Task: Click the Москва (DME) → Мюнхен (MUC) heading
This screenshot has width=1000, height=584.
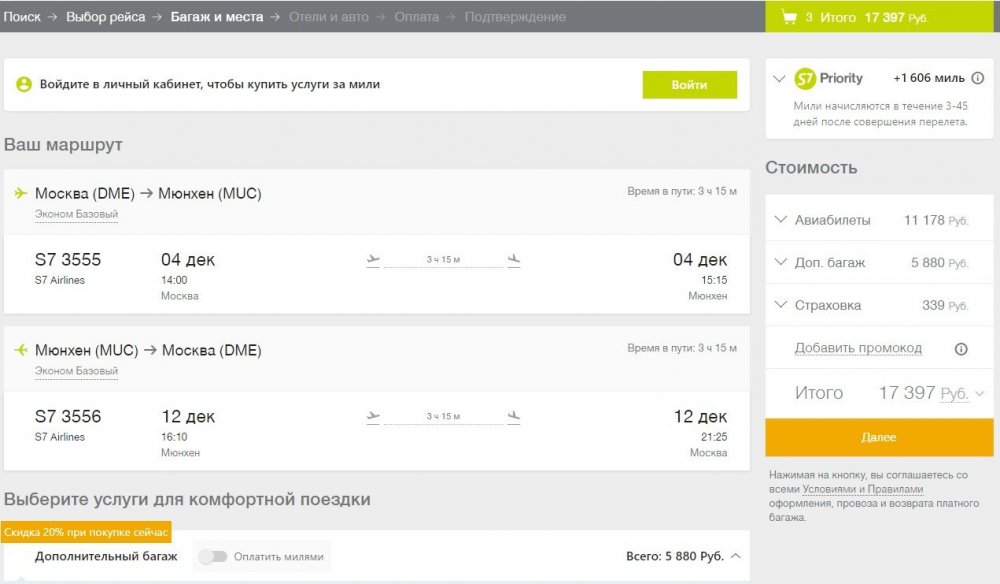Action: pos(148,193)
